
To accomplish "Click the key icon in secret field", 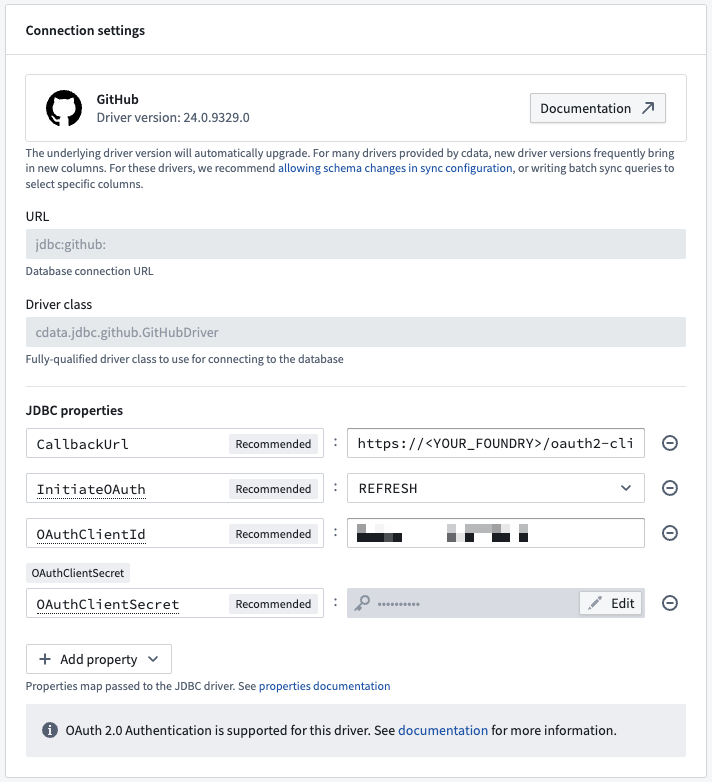I will tap(363, 603).
